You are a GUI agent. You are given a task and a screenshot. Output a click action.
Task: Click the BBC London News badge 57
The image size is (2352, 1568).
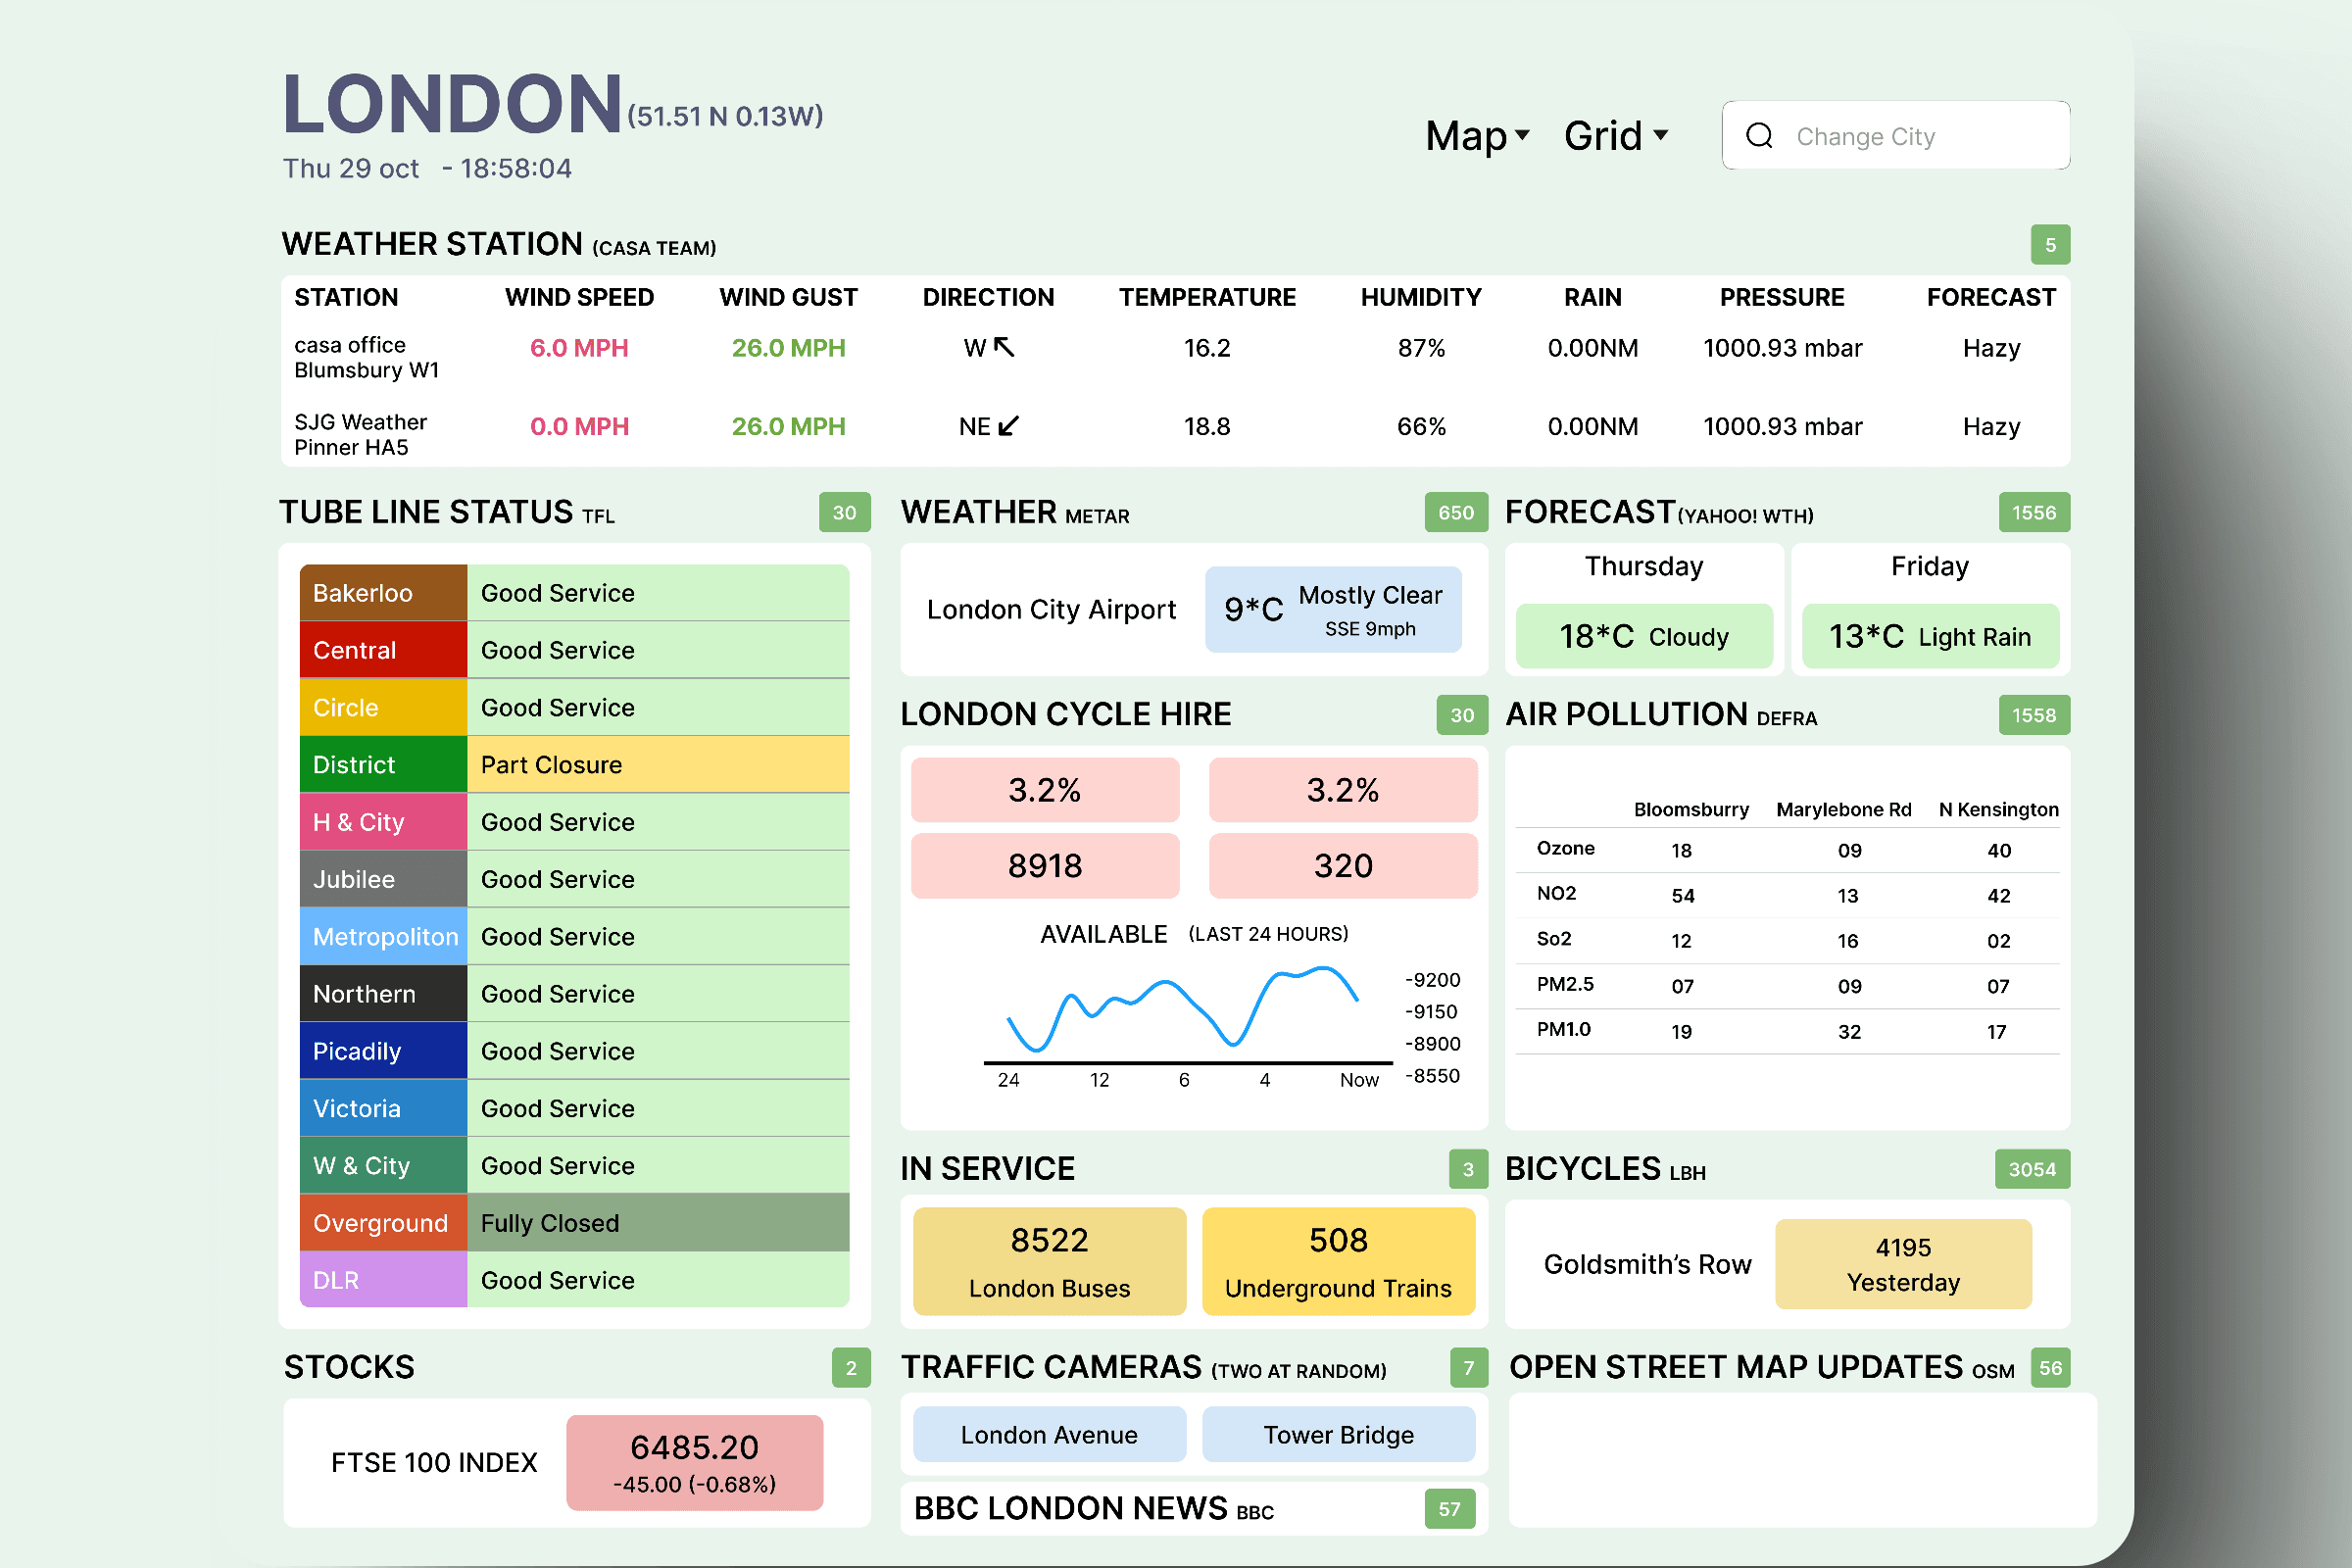[x=1449, y=1510]
